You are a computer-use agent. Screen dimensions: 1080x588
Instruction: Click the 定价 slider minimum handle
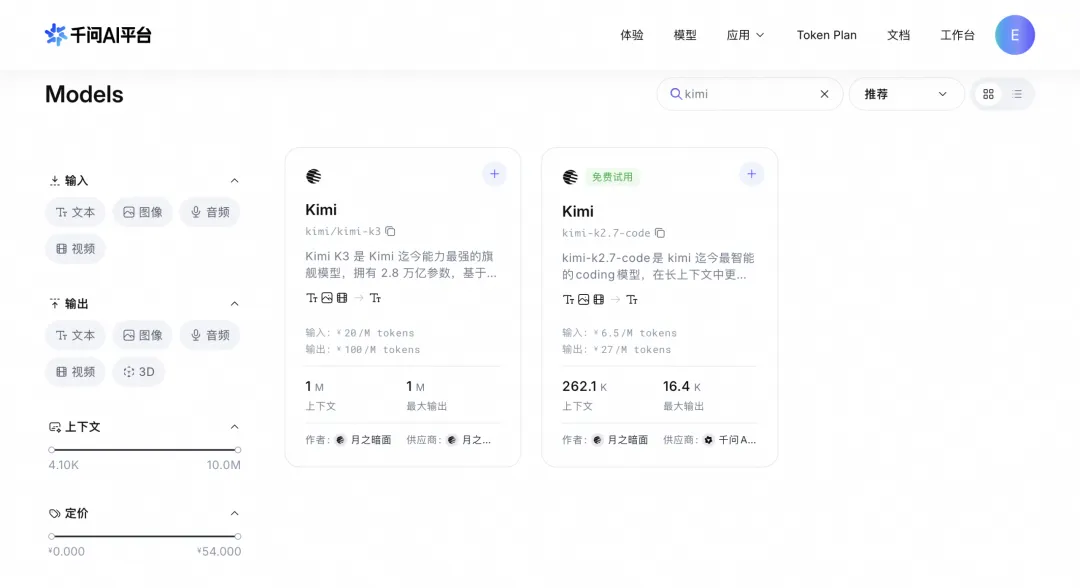[x=52, y=536]
